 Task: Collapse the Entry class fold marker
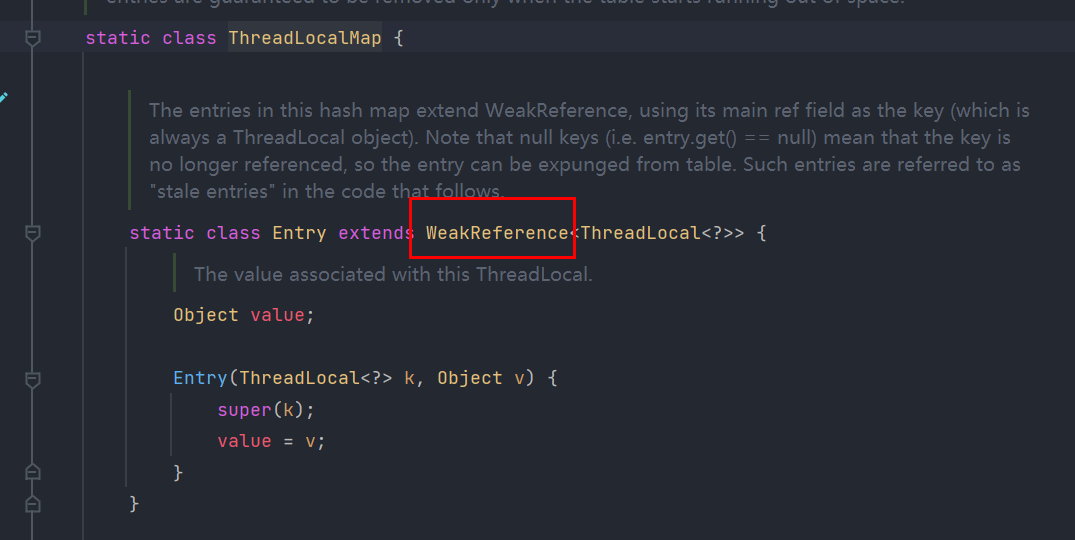pyautogui.click(x=32, y=233)
